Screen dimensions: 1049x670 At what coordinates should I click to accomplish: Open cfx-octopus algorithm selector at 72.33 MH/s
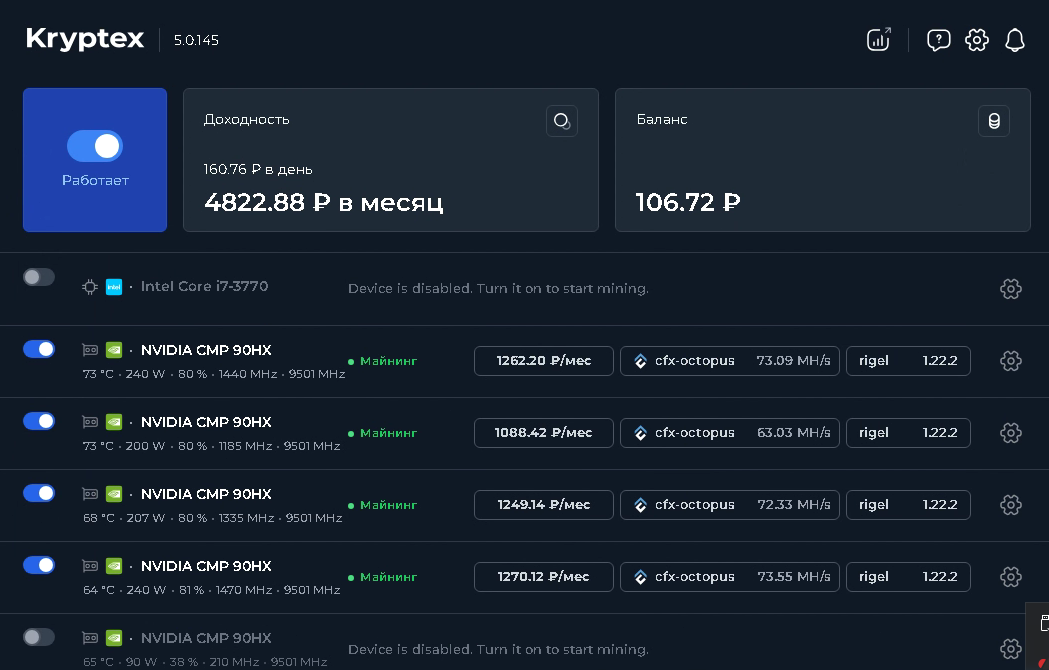(729, 505)
